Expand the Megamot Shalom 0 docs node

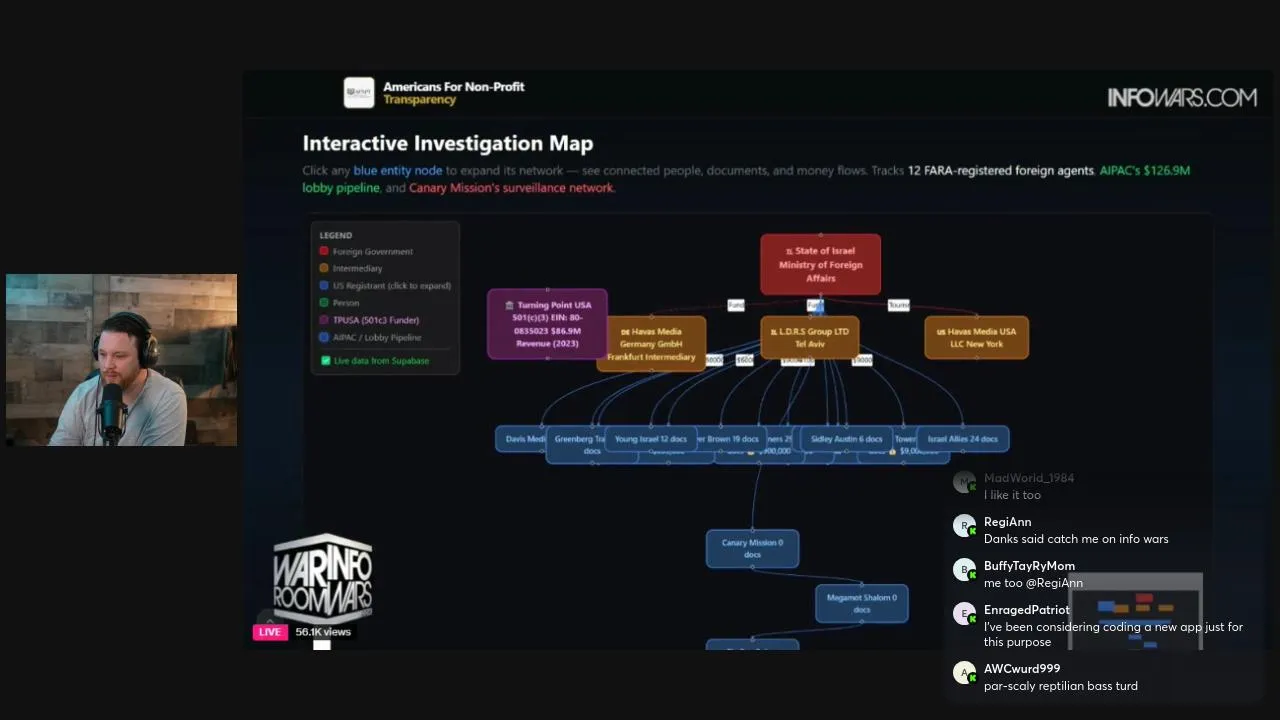pos(861,603)
